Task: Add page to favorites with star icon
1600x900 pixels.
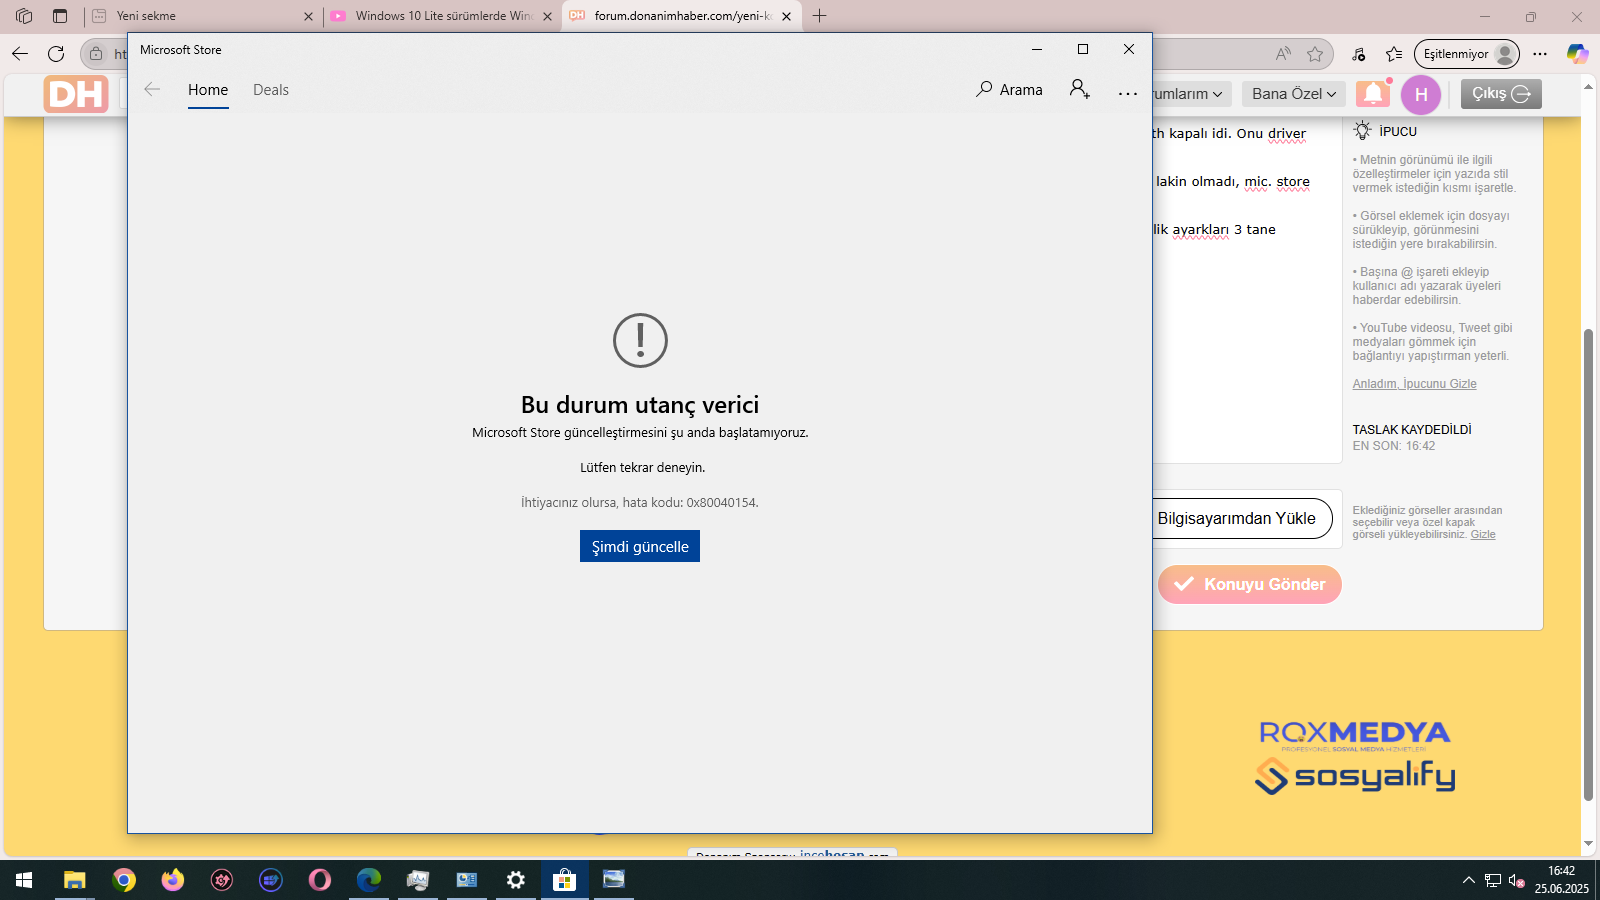Action: 1315,54
